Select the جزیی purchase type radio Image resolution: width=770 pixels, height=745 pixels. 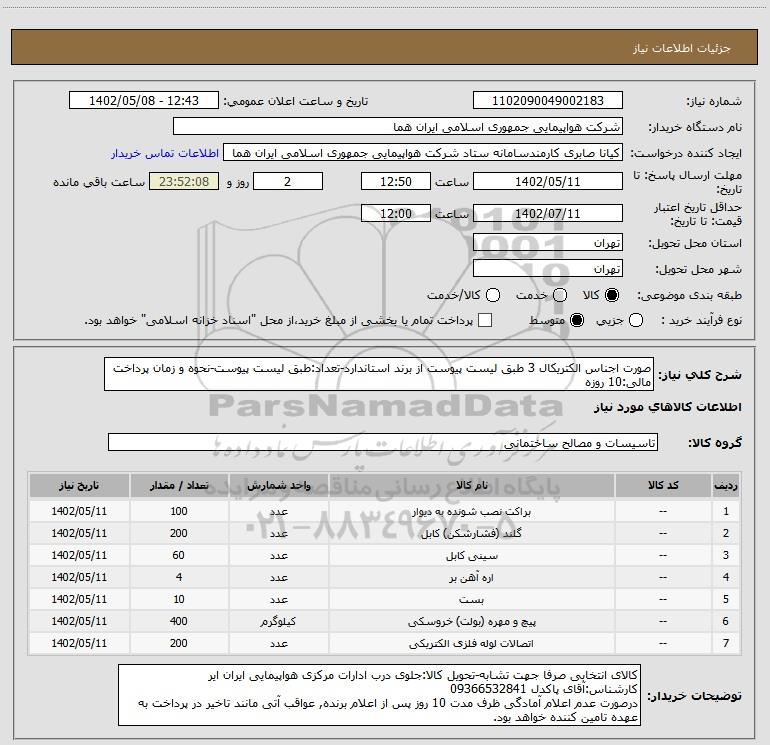[636, 320]
